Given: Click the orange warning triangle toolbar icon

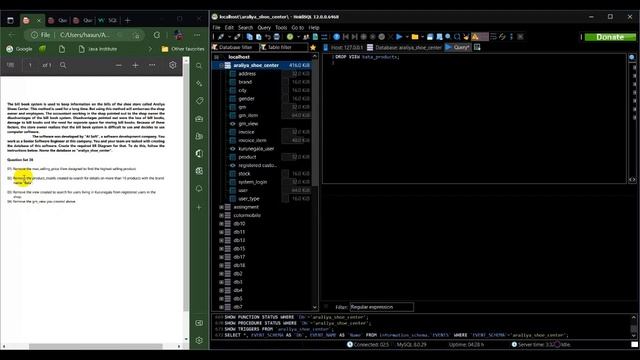Looking at the screenshot, I should [x=475, y=37].
